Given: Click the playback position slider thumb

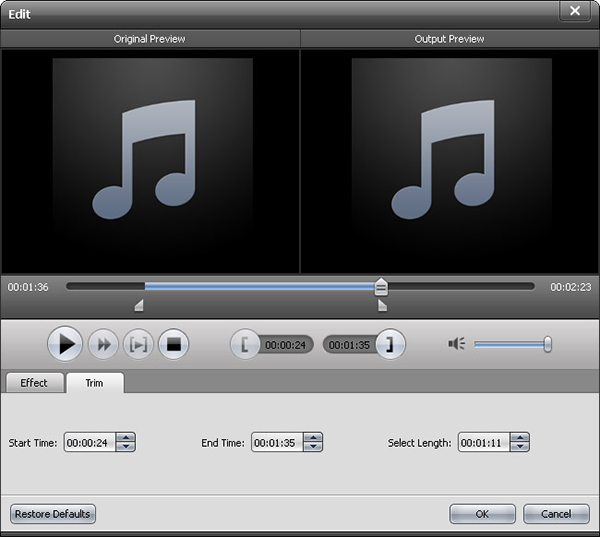Looking at the screenshot, I should pos(381,287).
